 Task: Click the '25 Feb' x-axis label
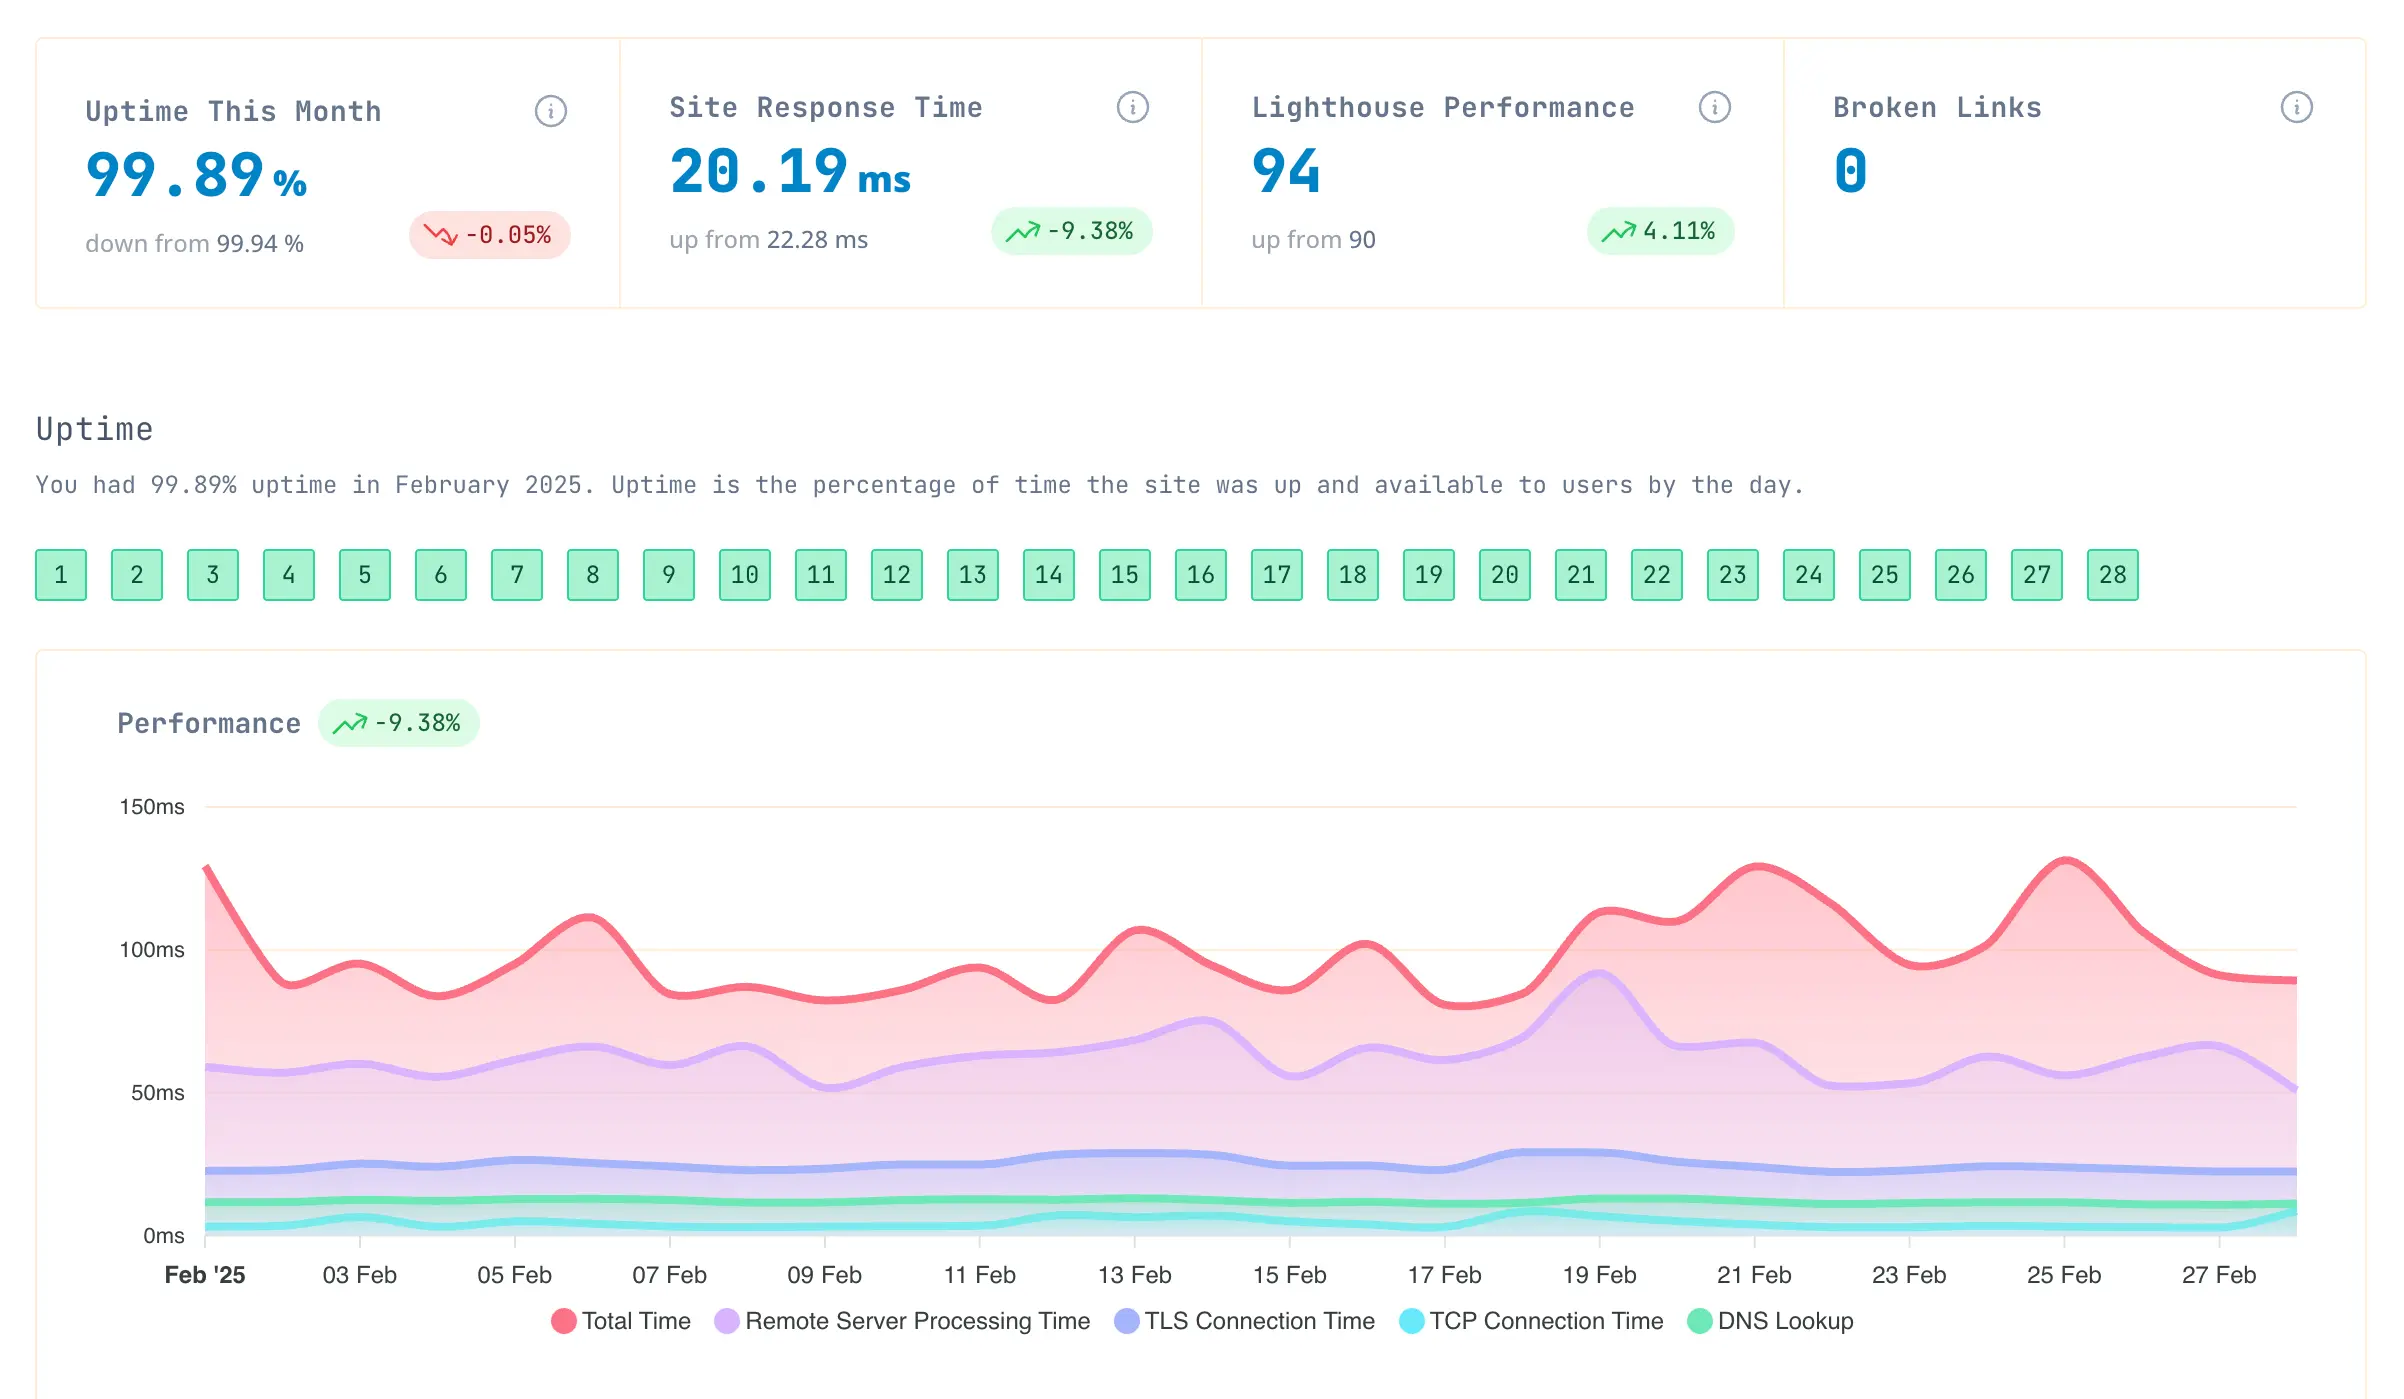(2063, 1275)
